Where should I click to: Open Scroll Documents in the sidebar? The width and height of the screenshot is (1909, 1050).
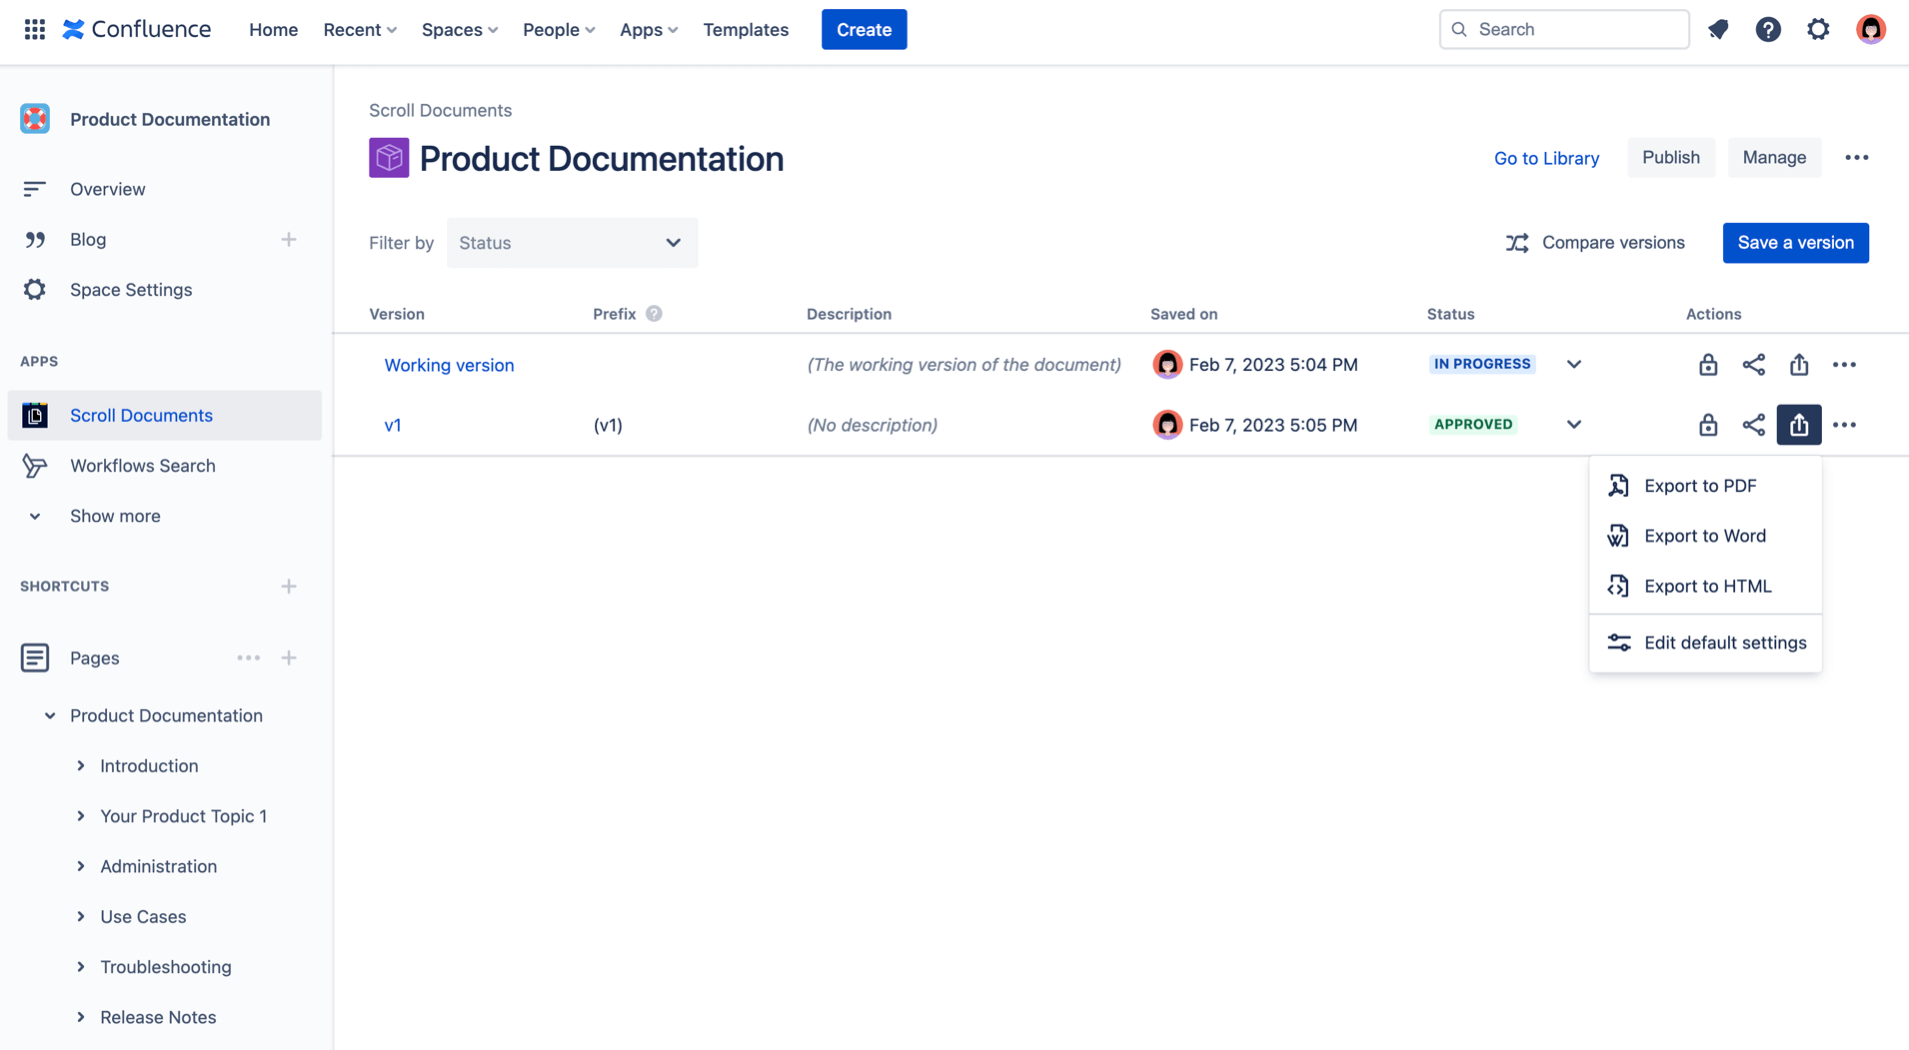tap(141, 415)
